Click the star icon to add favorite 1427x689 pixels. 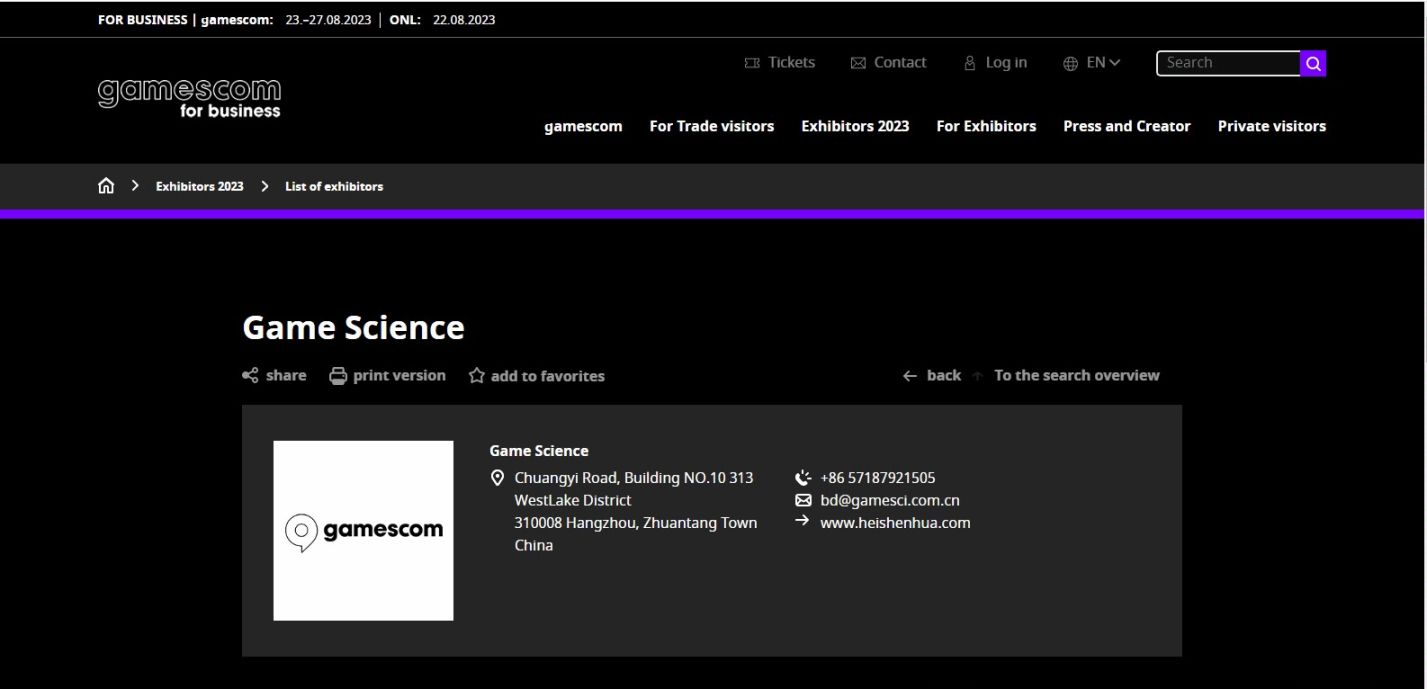pyautogui.click(x=477, y=376)
